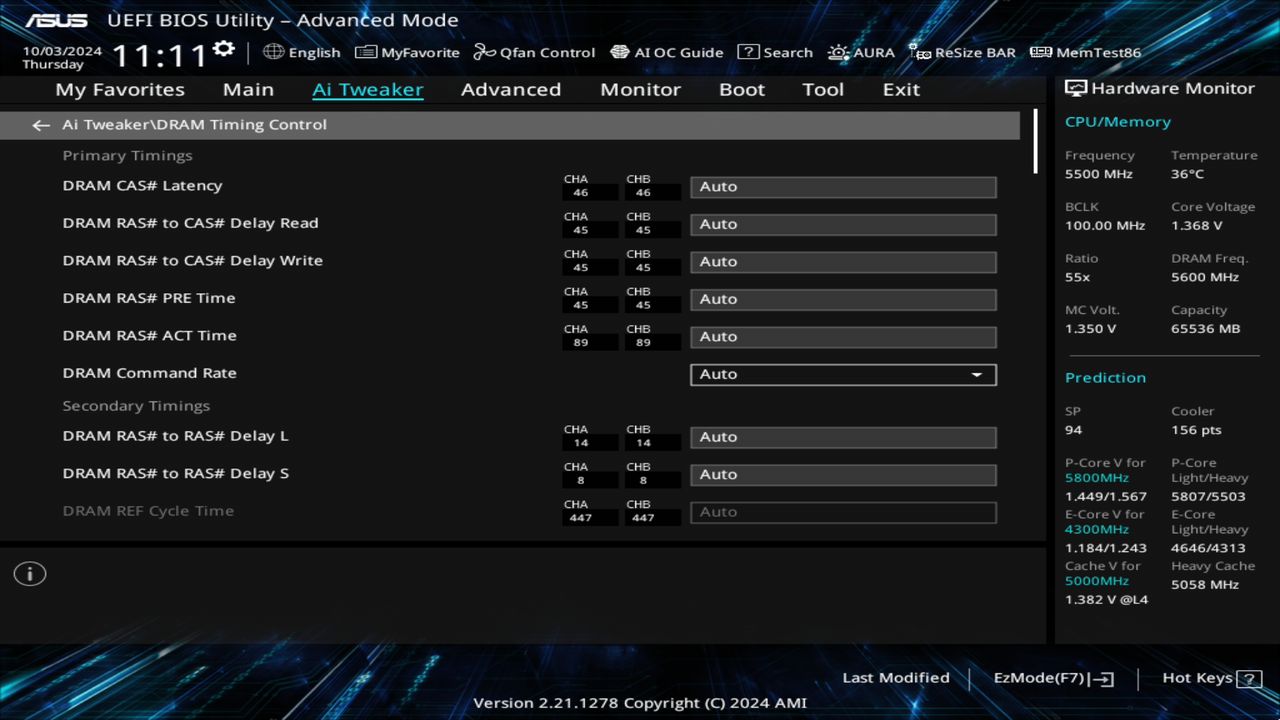Click the DRAM RAS# PRE Time Auto field

coord(843,299)
